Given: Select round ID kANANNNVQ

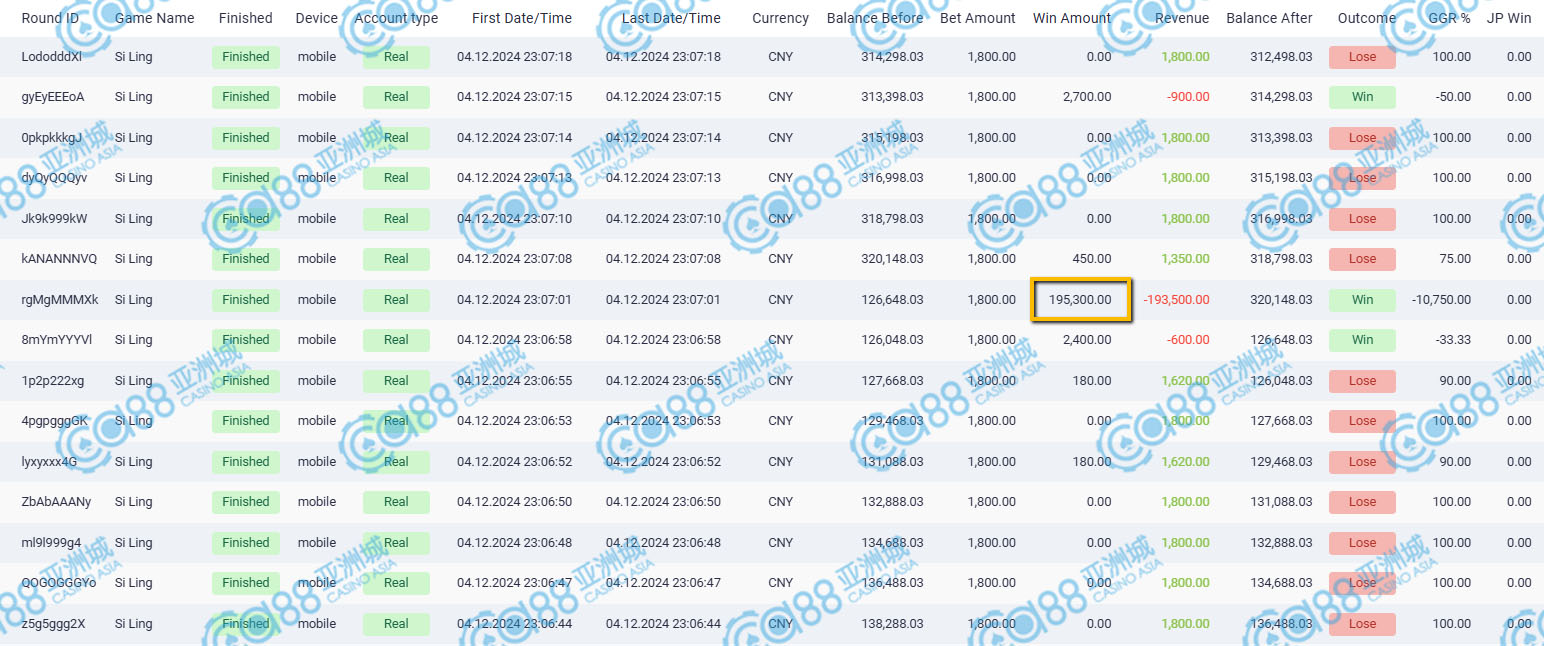Looking at the screenshot, I should pyautogui.click(x=59, y=259).
